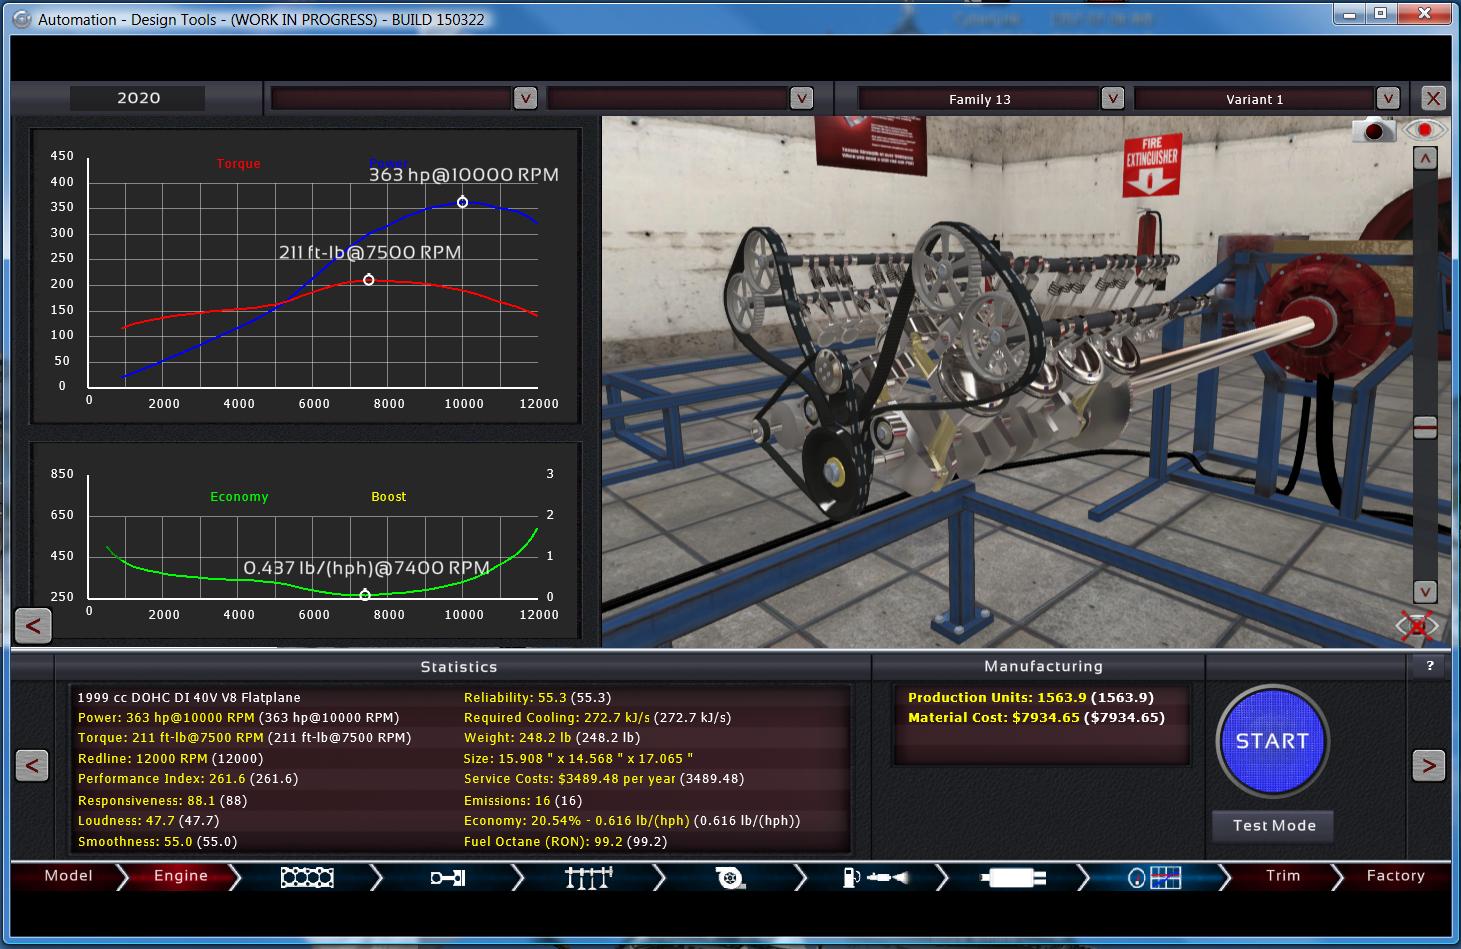Click the Performance Index: 261.6 stat
The image size is (1461, 949).
pos(188,779)
